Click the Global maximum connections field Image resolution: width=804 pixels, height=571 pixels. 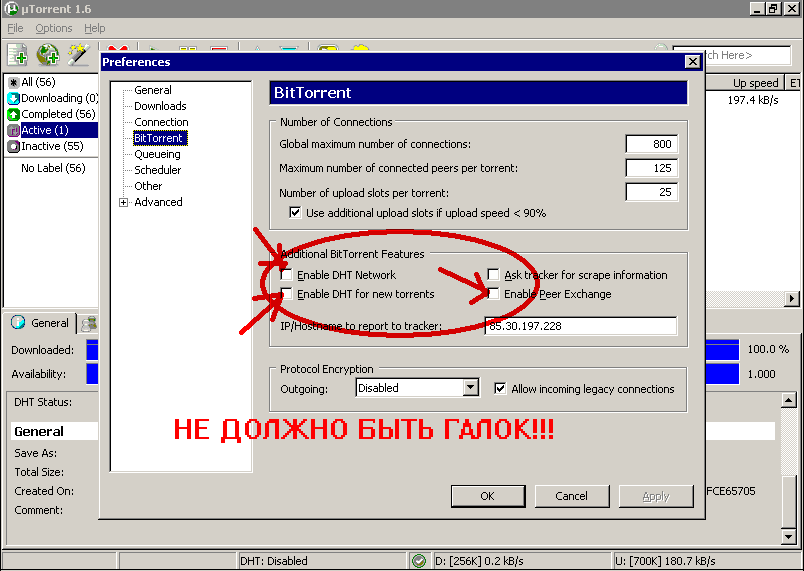pyautogui.click(x=652, y=144)
